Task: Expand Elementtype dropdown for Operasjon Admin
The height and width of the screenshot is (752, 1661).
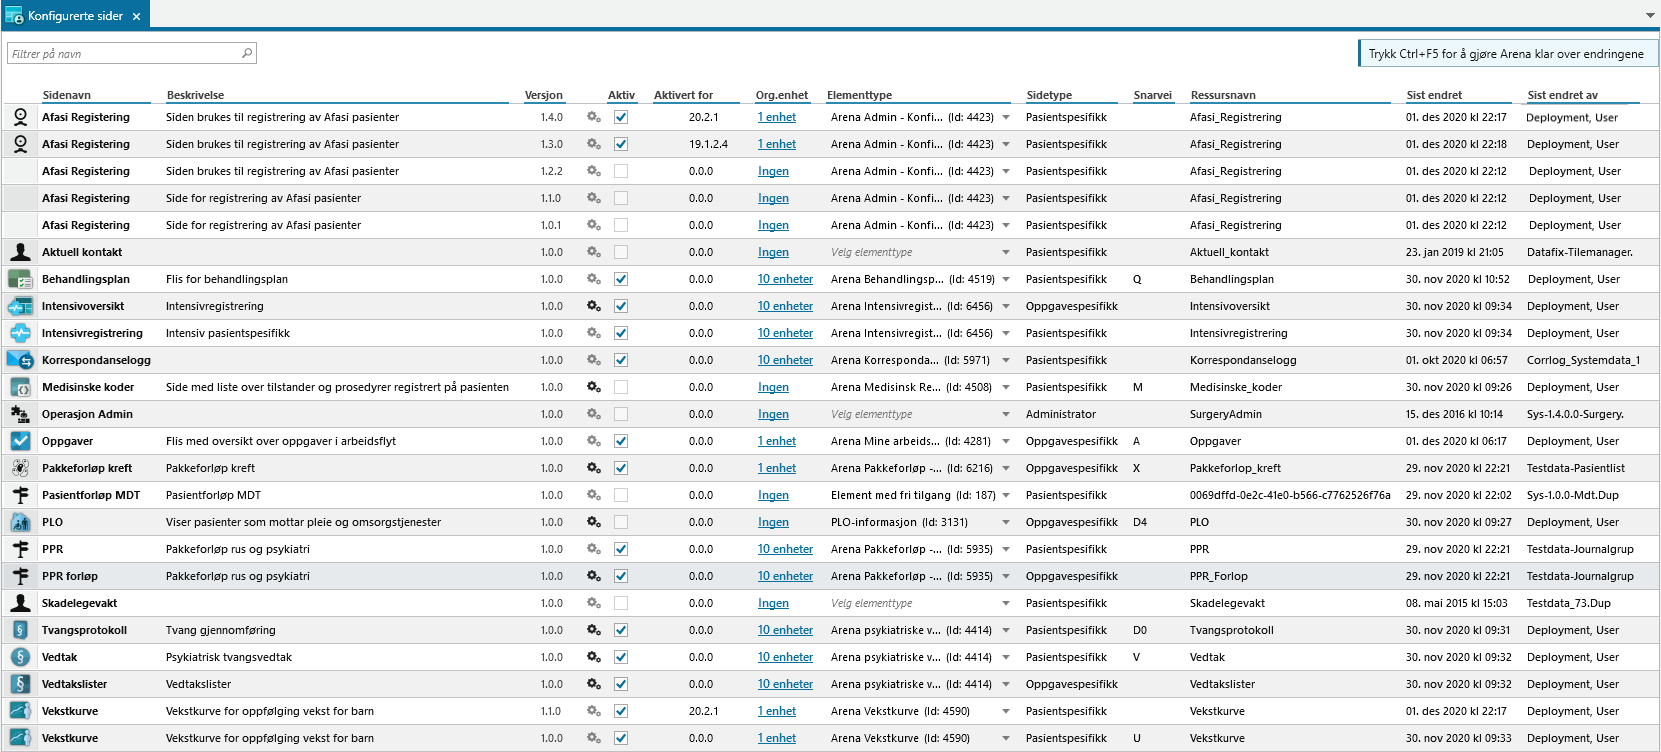Action: (x=1006, y=414)
